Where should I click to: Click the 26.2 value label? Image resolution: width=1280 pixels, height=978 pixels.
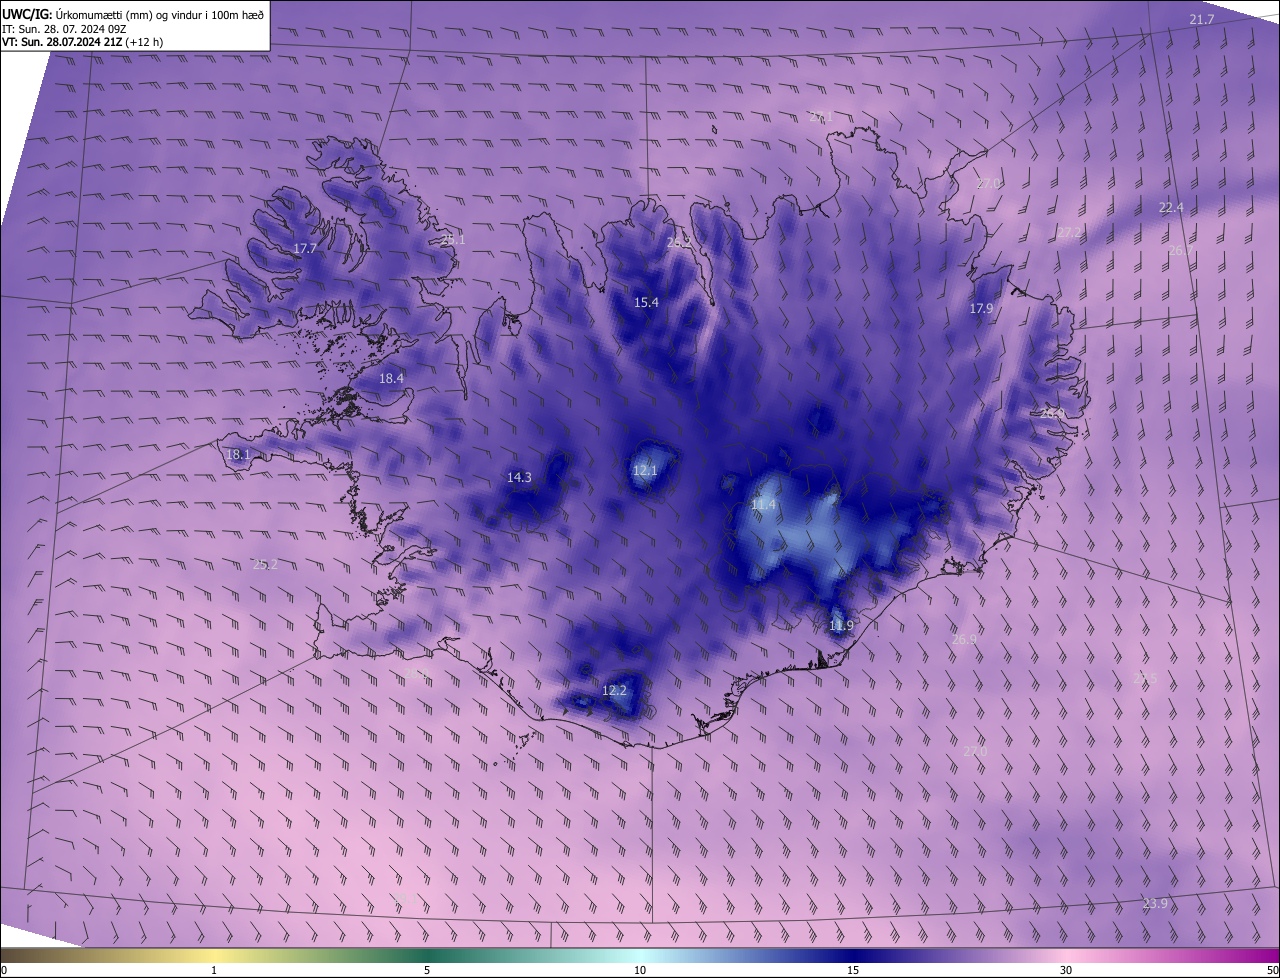(x=679, y=242)
